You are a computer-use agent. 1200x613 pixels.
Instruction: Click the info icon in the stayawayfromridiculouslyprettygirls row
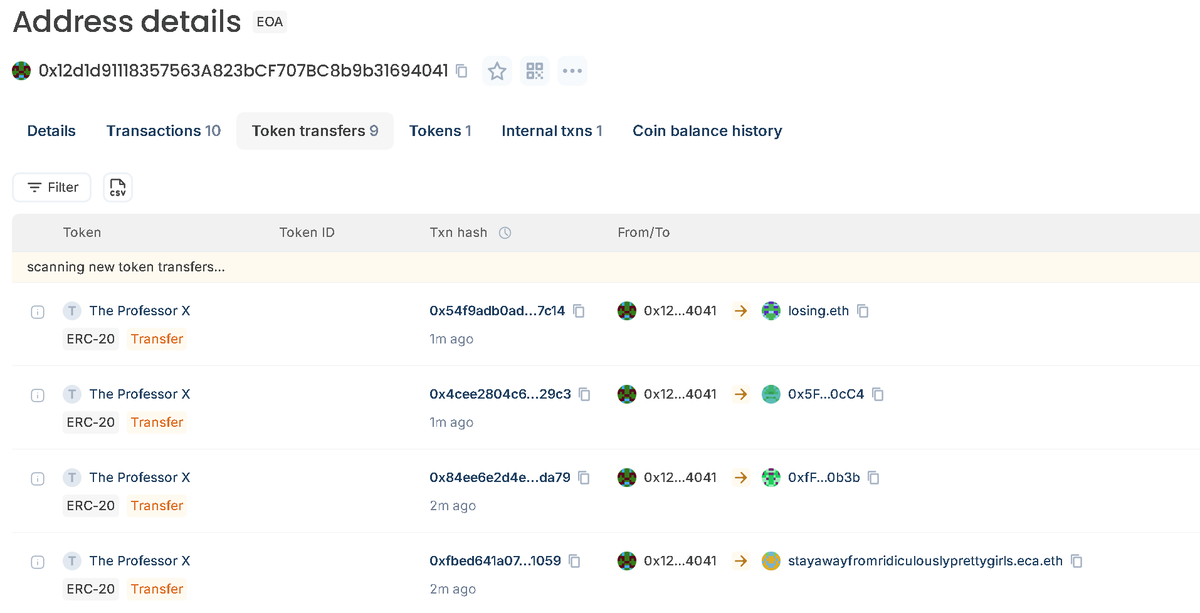point(37,562)
